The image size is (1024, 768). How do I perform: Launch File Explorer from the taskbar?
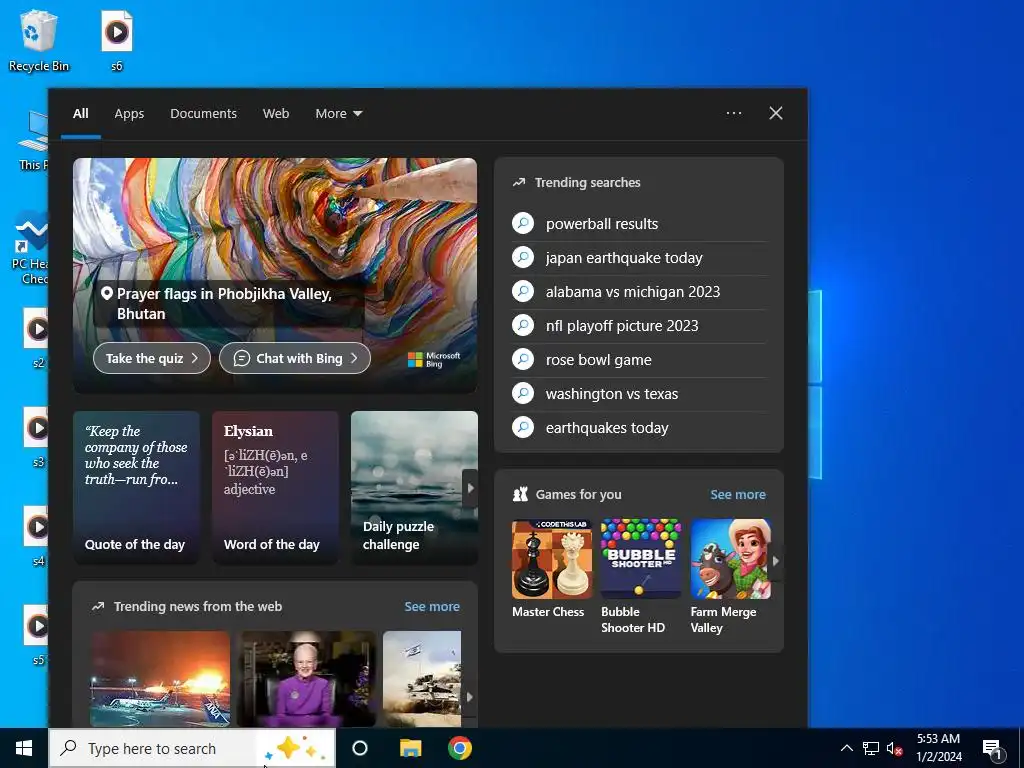[411, 748]
